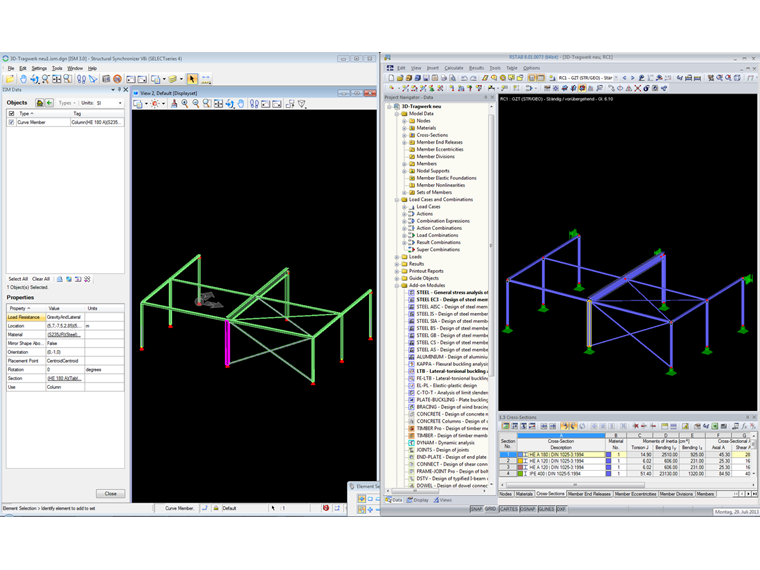
Task: Click the Close button in ISM Data panel
Action: click(111, 493)
